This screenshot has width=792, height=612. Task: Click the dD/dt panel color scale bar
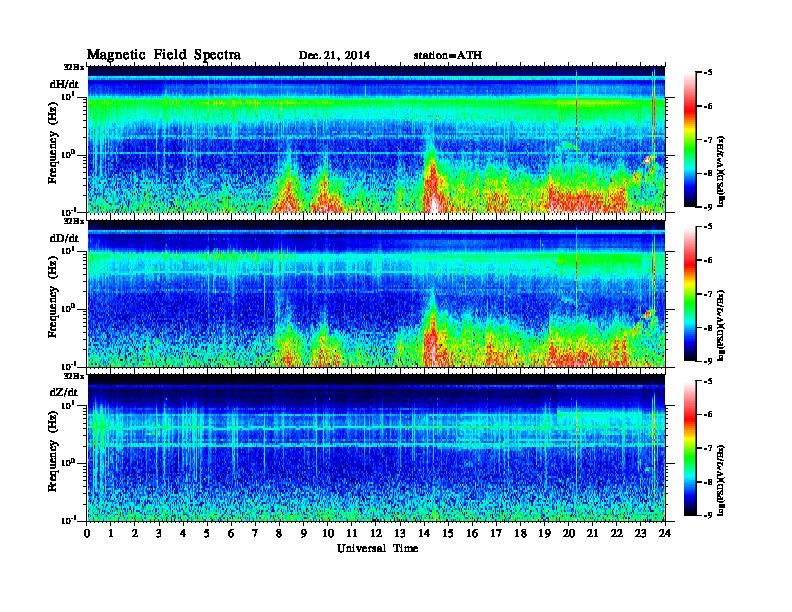point(690,294)
